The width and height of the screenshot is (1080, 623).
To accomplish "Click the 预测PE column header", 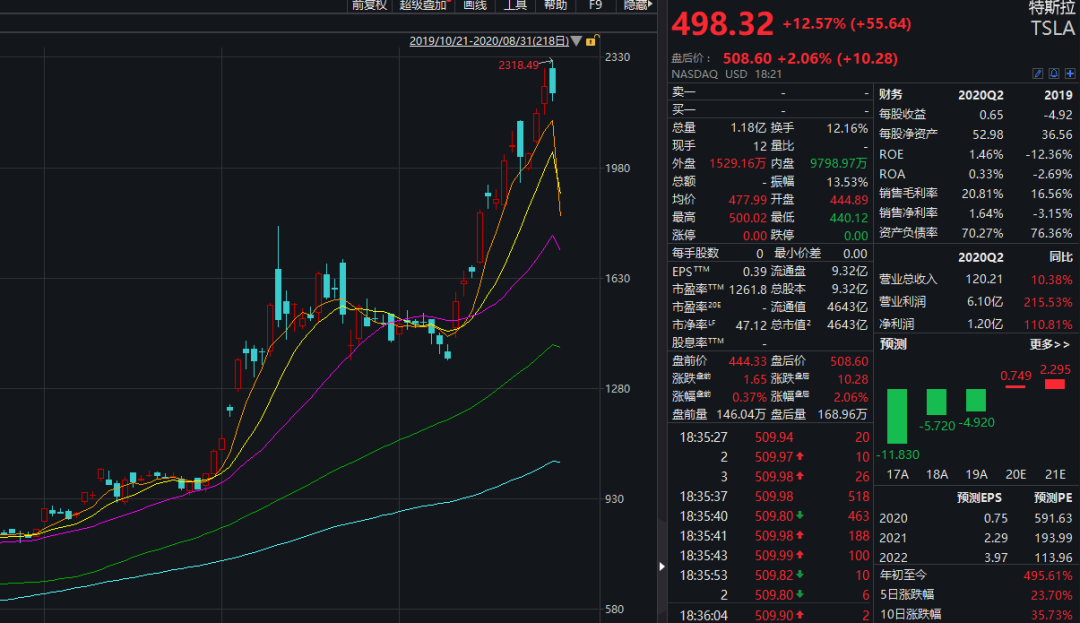I will coord(1053,498).
